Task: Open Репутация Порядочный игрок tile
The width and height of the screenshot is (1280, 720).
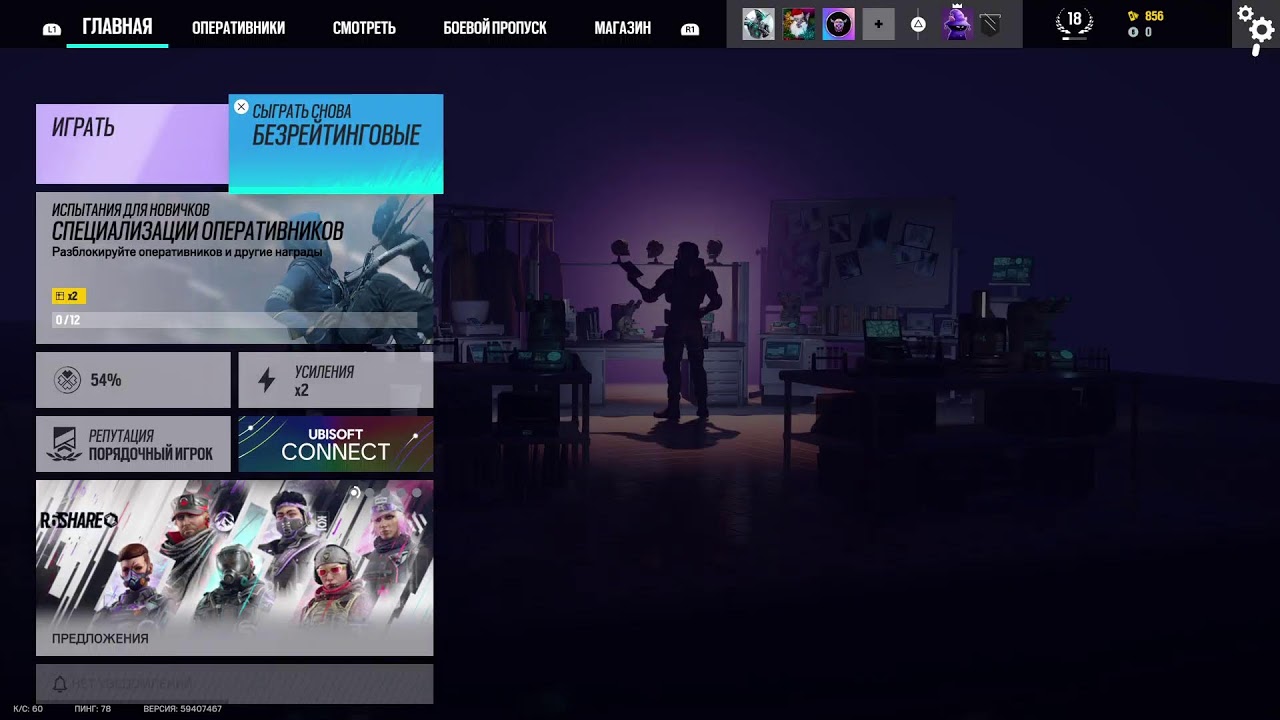Action: point(133,444)
